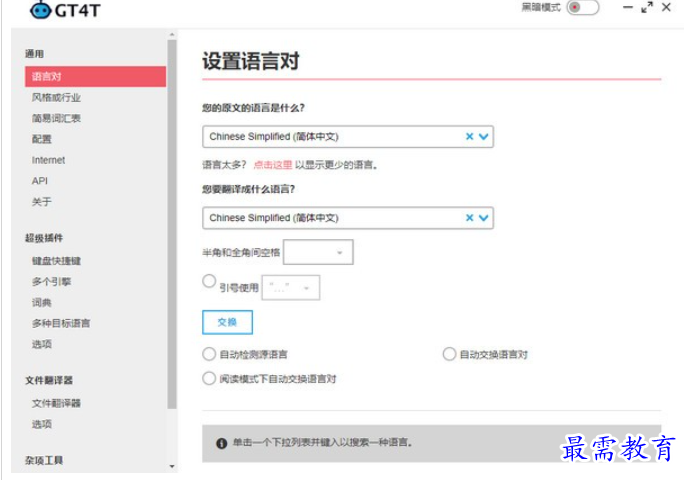Select 语言对 in the sidebar

click(x=96, y=77)
